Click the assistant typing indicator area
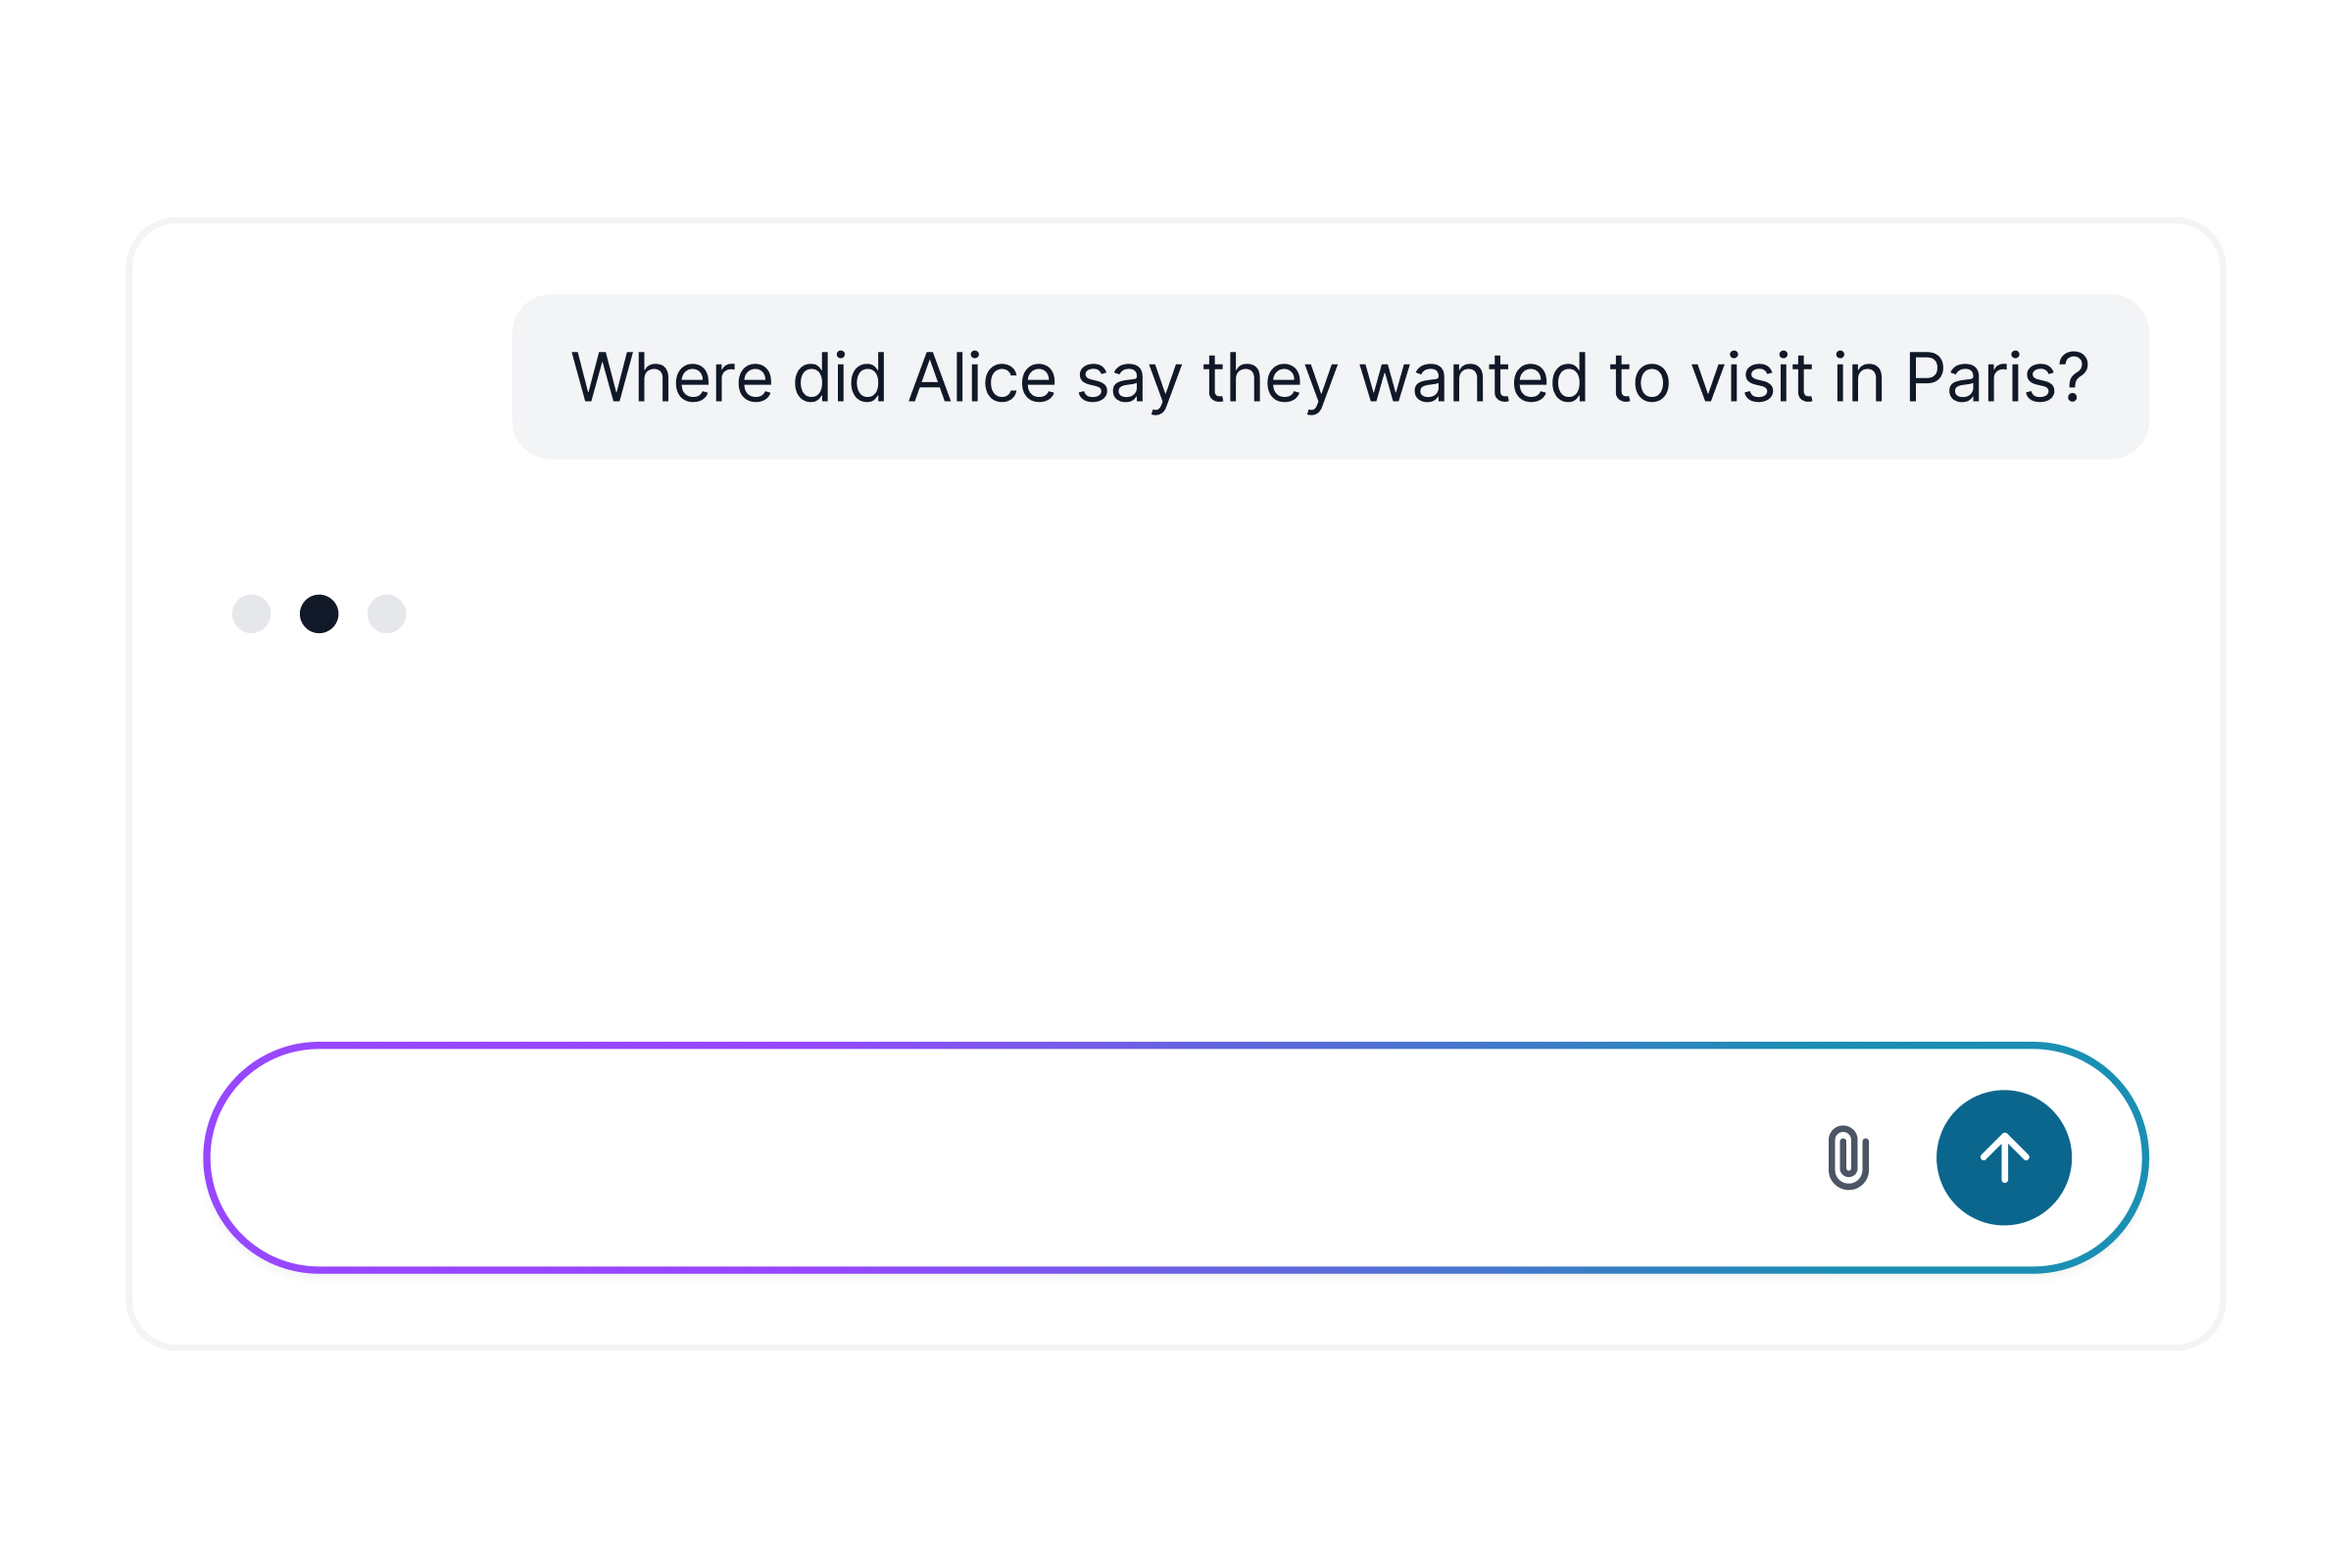2352x1568 pixels. [x=320, y=614]
